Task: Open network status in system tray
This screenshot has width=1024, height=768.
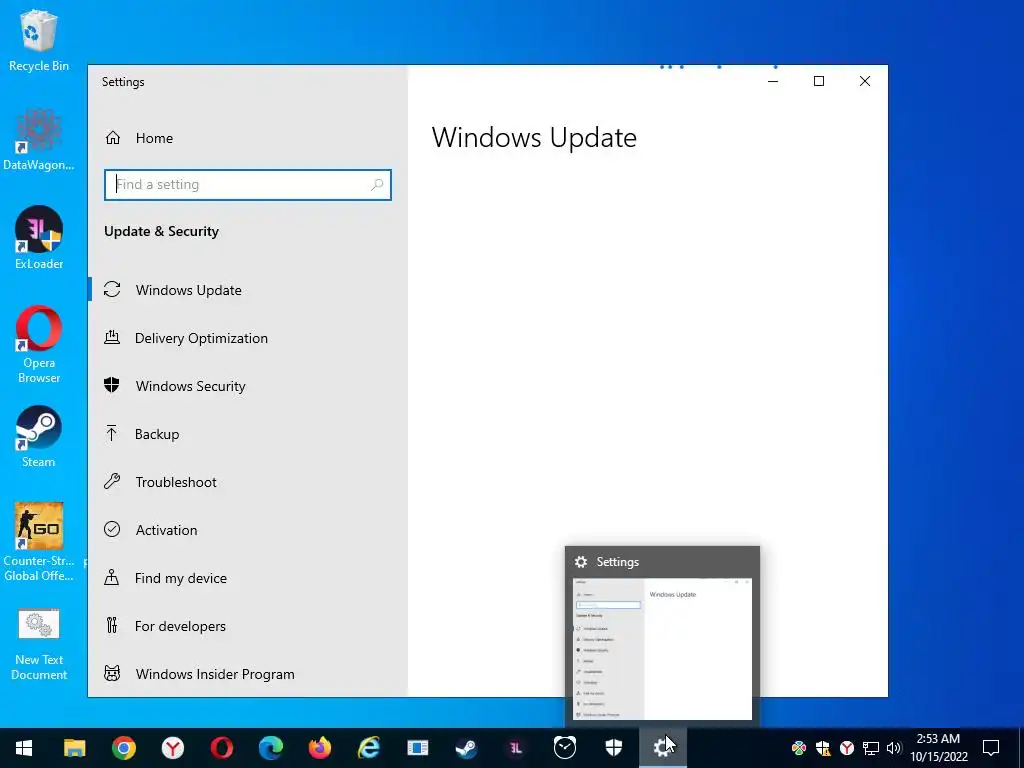Action: coord(871,748)
